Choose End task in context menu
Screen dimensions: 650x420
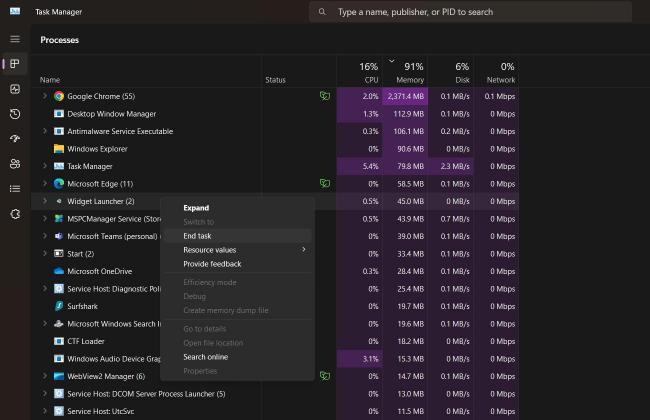tap(198, 236)
